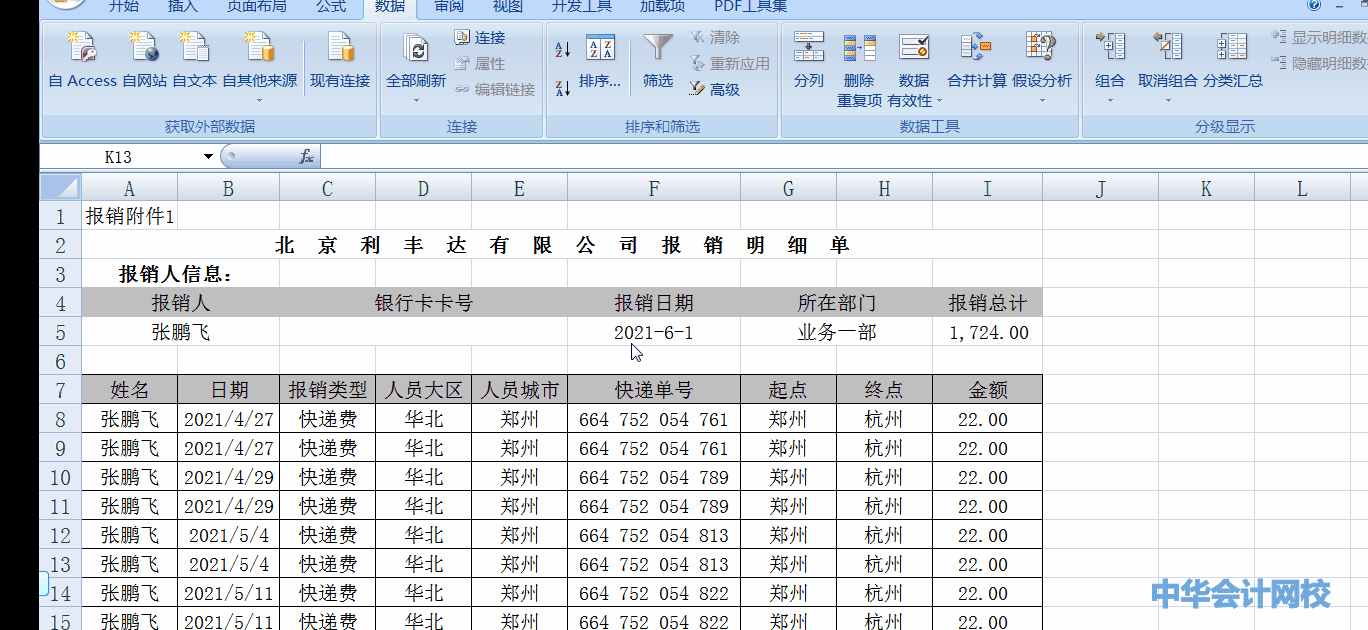Sort ascending with the A-Z icon

pyautogui.click(x=563, y=49)
